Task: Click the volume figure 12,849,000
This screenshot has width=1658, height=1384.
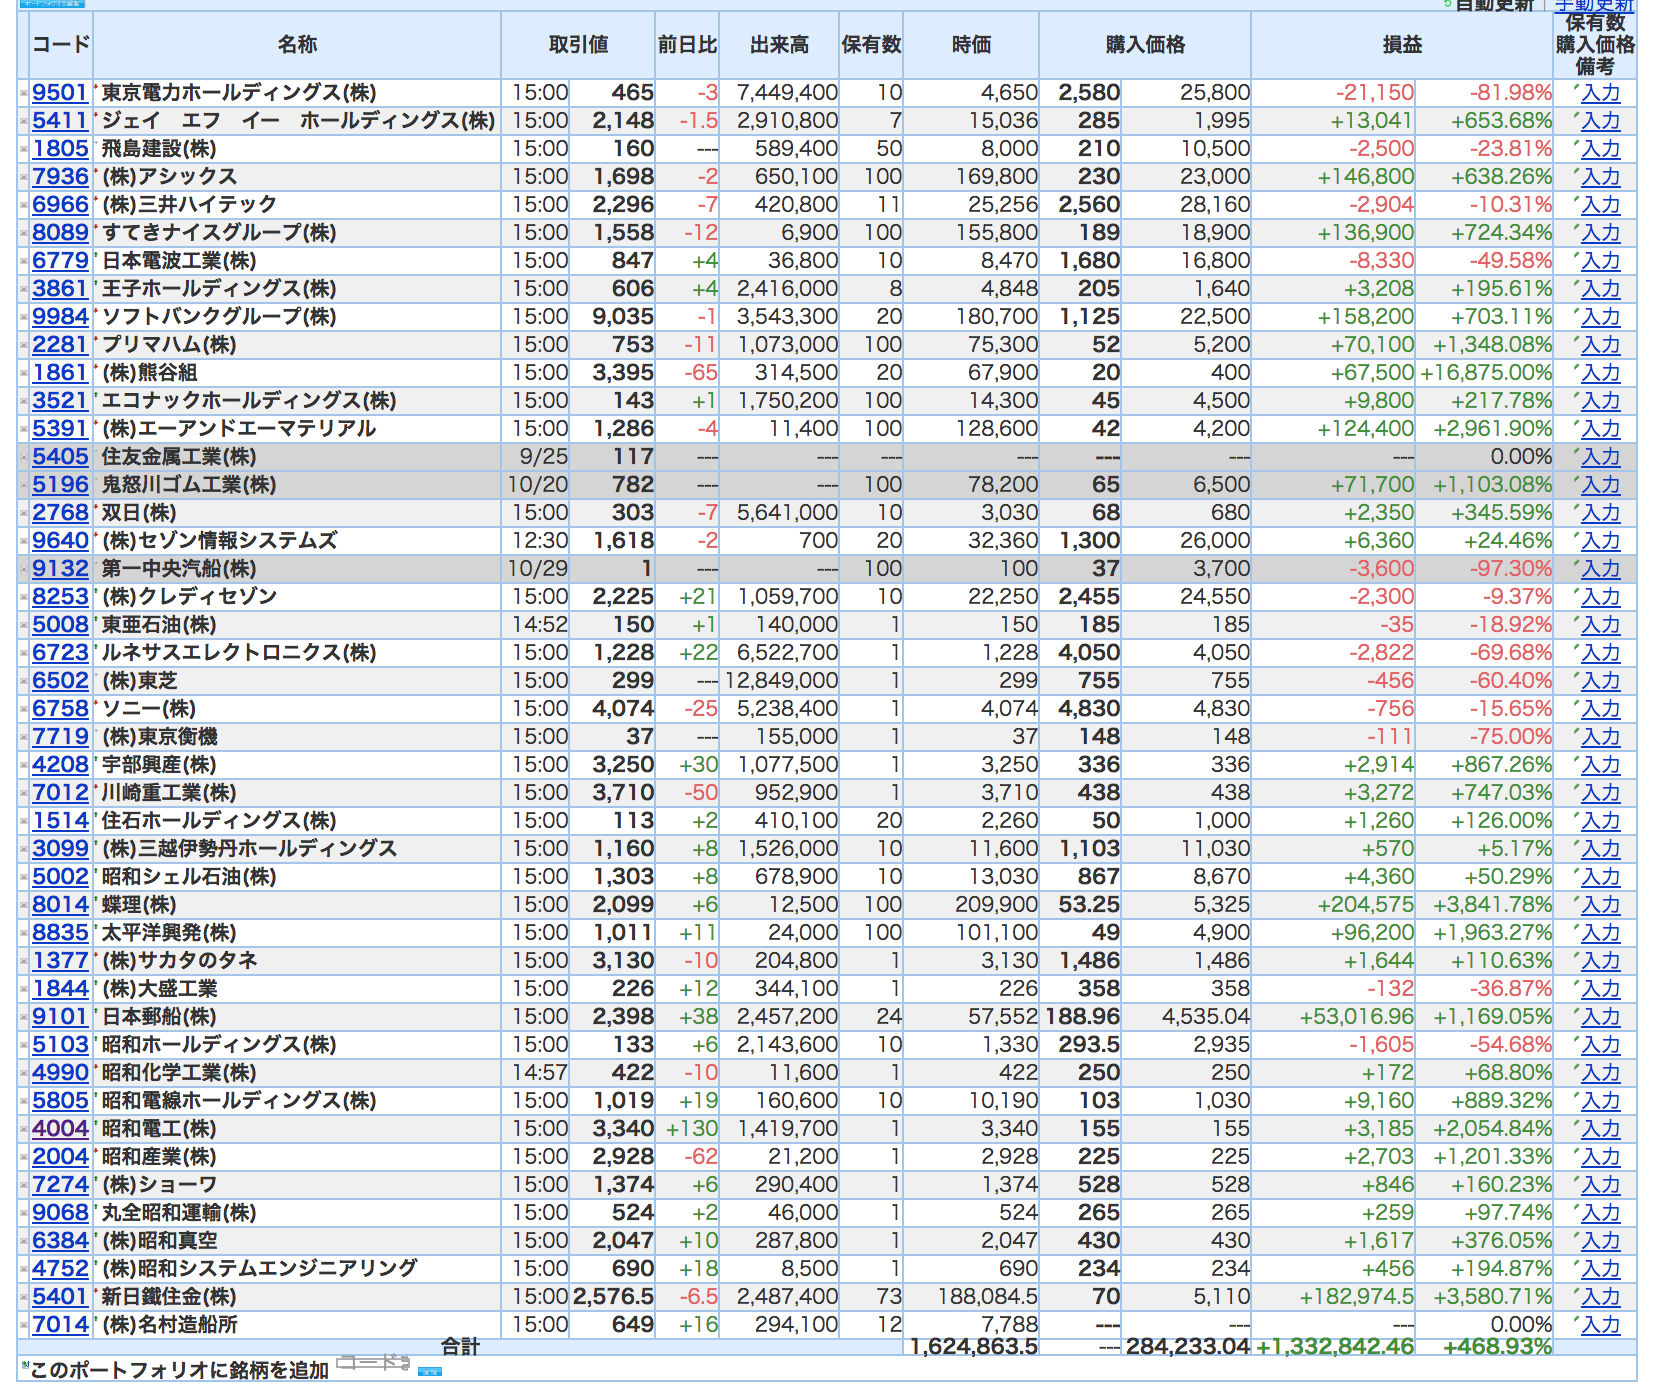Action: [x=781, y=681]
